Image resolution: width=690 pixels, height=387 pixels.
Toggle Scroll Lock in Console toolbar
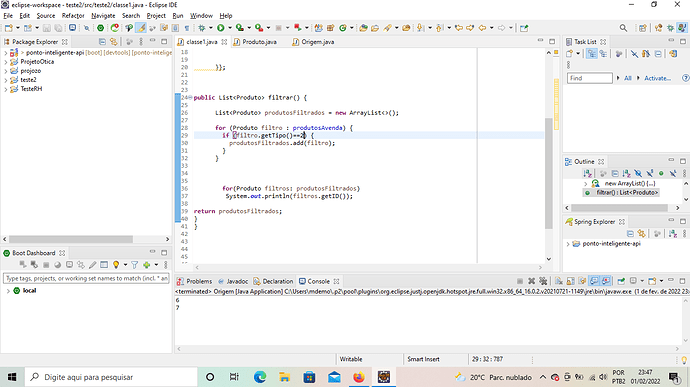[570, 281]
